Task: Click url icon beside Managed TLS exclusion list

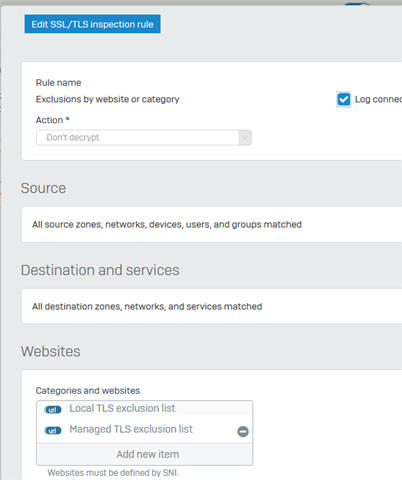Action: 53,431
